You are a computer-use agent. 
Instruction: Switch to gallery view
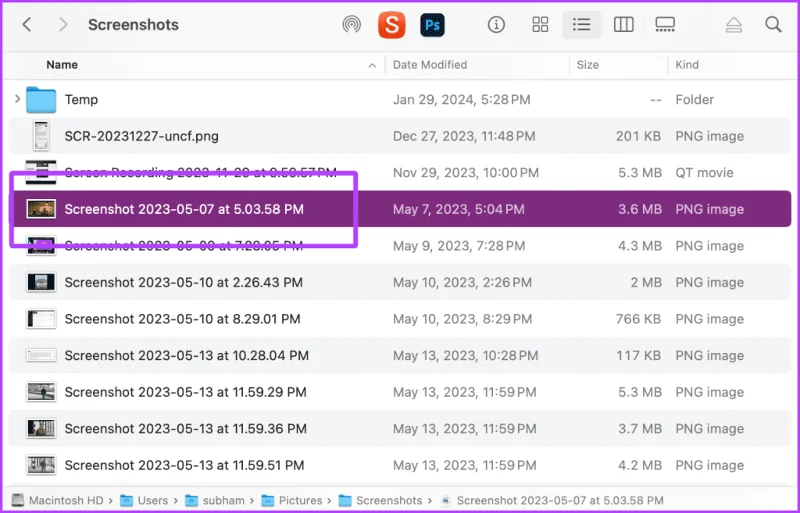point(665,24)
